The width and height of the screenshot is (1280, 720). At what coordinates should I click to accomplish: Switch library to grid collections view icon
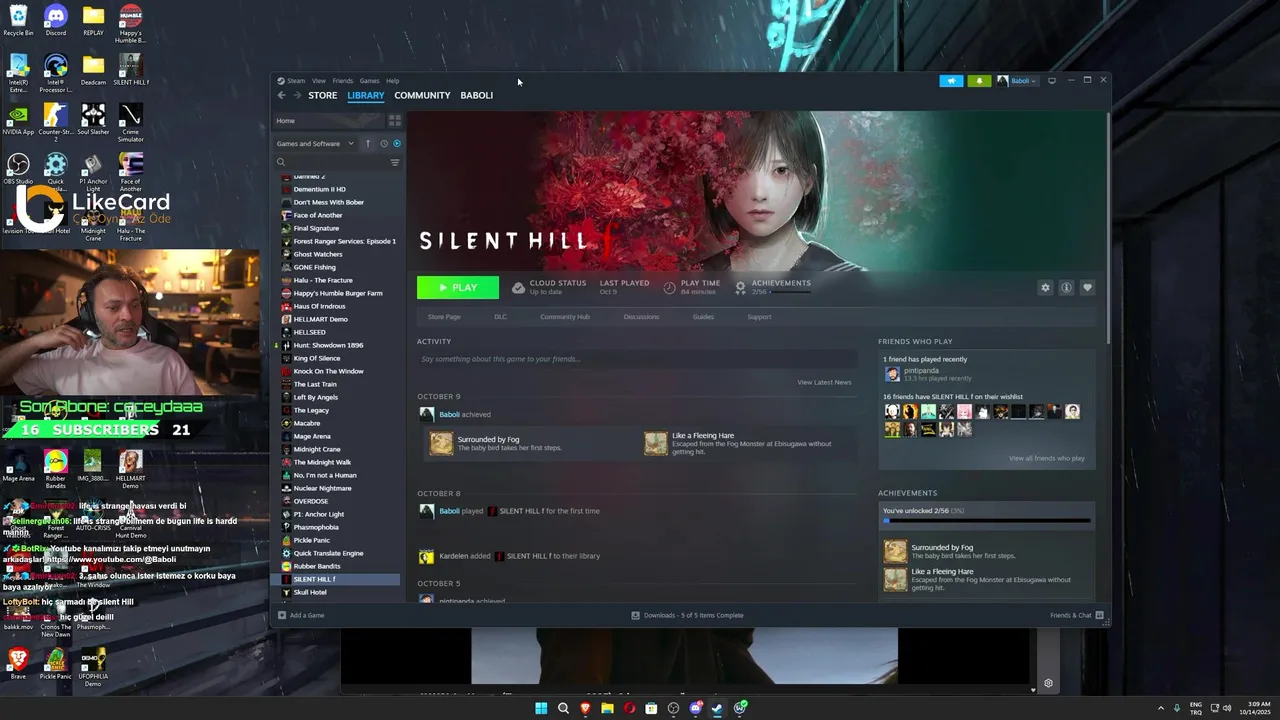pos(394,120)
